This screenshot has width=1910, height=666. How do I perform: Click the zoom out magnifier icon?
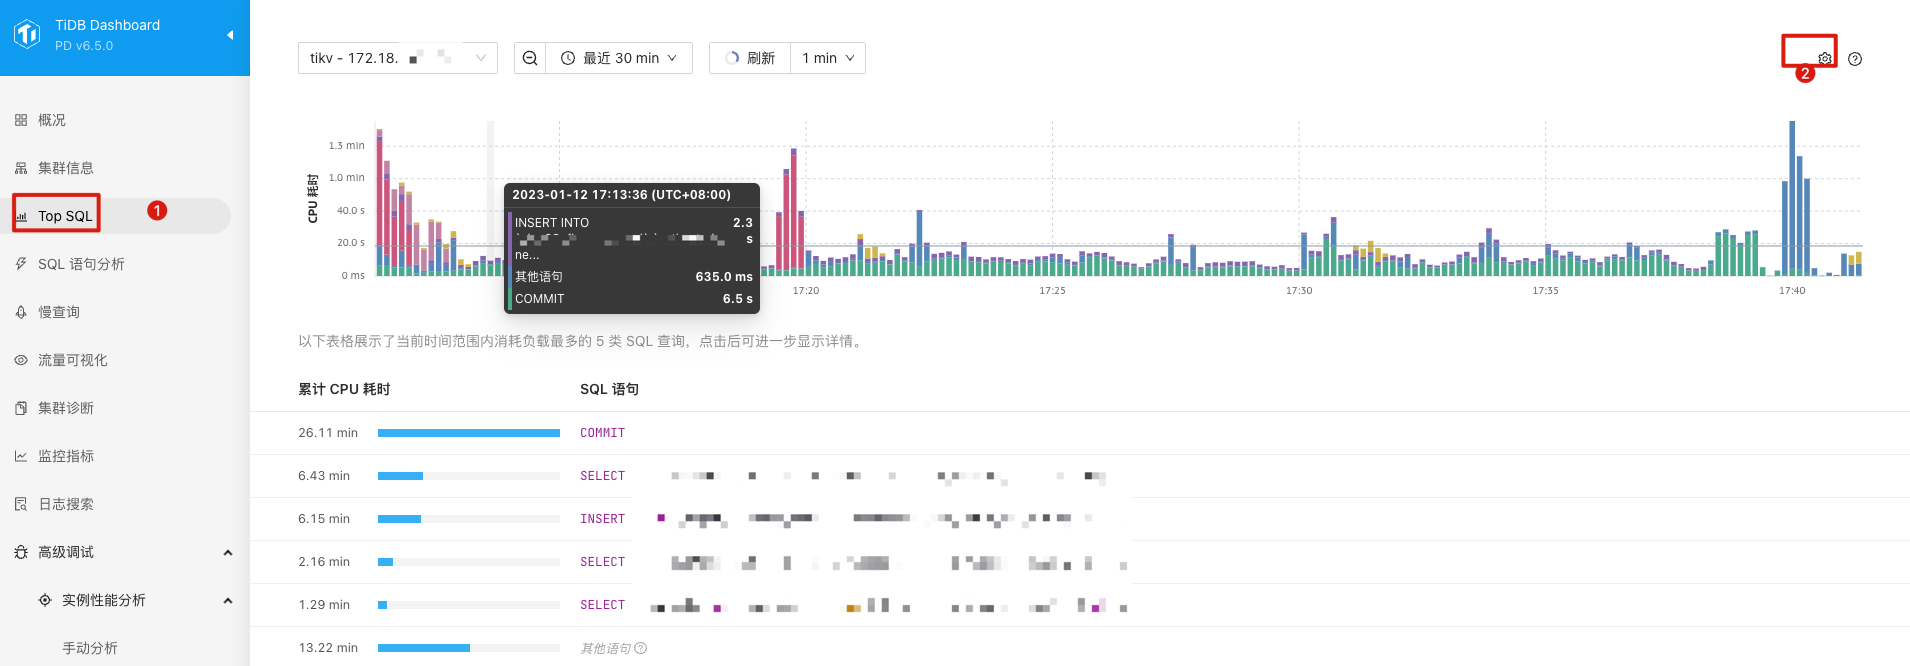tap(530, 58)
